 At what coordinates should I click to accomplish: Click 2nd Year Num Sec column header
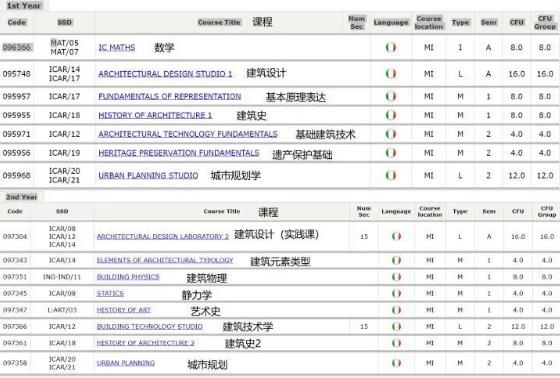coord(364,212)
